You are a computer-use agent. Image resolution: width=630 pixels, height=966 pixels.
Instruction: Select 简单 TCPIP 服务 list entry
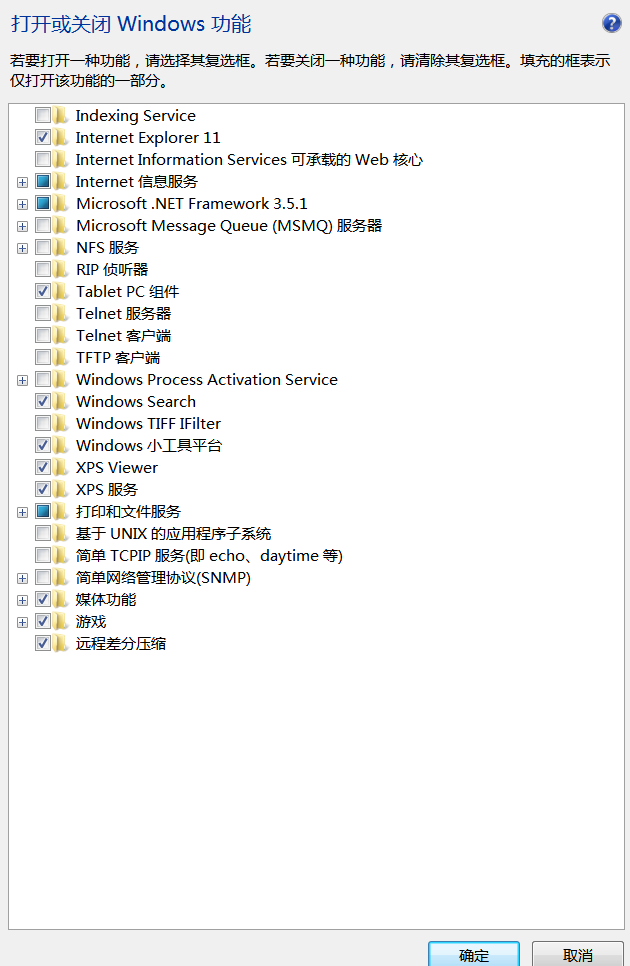(209, 556)
